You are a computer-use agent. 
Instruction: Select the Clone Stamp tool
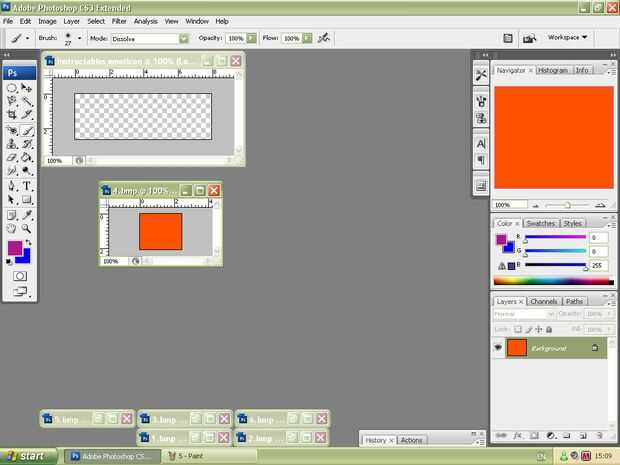coord(12,144)
